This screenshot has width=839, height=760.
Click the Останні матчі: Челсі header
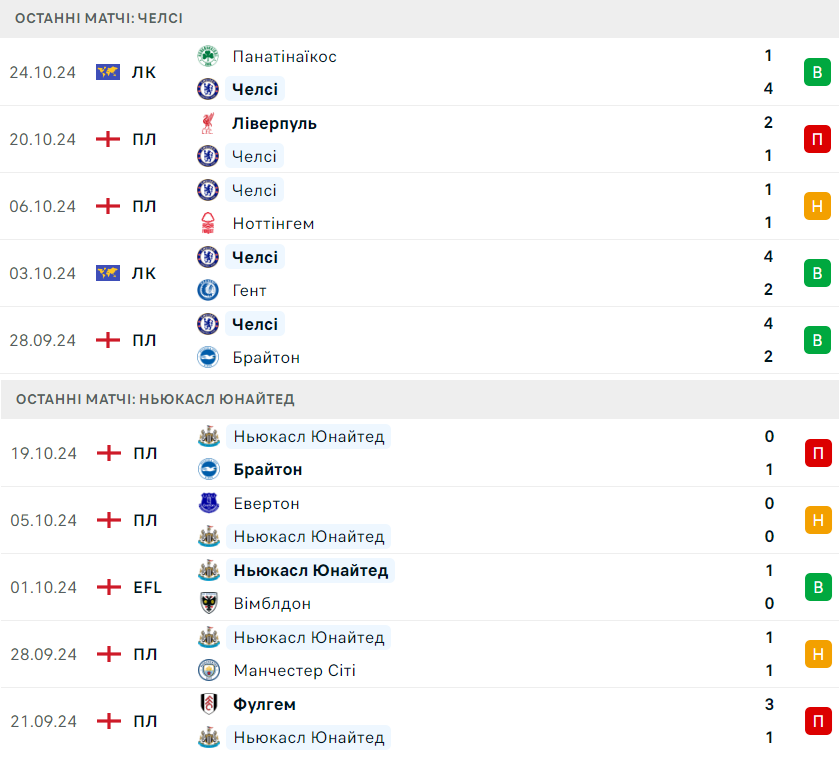pos(99,18)
